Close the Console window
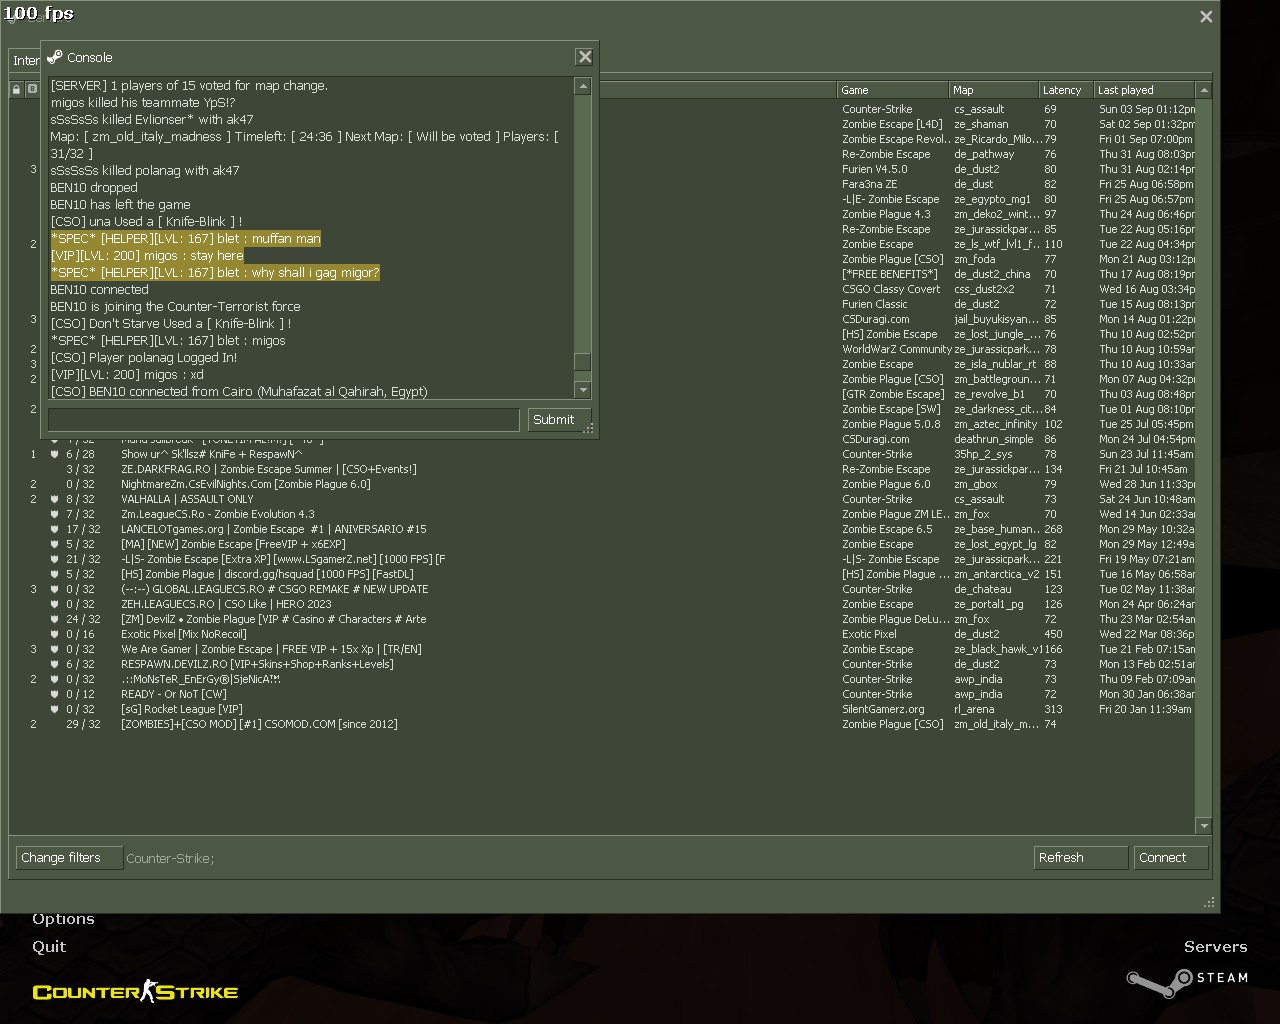Viewport: 1280px width, 1024px height. pos(585,57)
